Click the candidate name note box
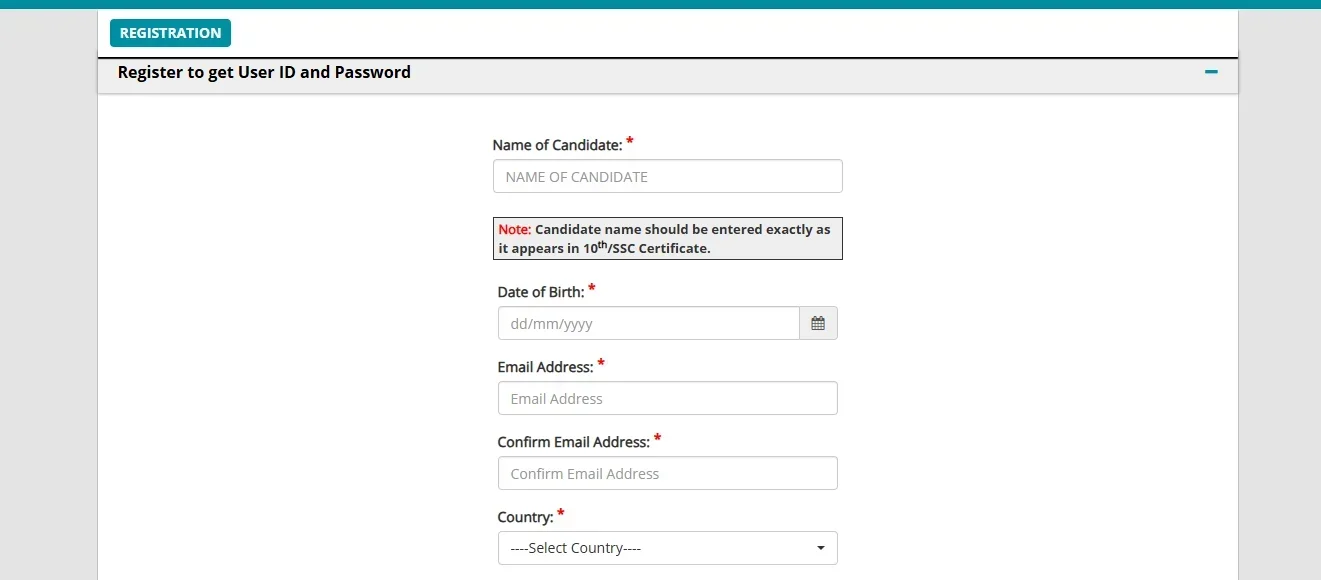This screenshot has width=1321, height=580. (667, 239)
